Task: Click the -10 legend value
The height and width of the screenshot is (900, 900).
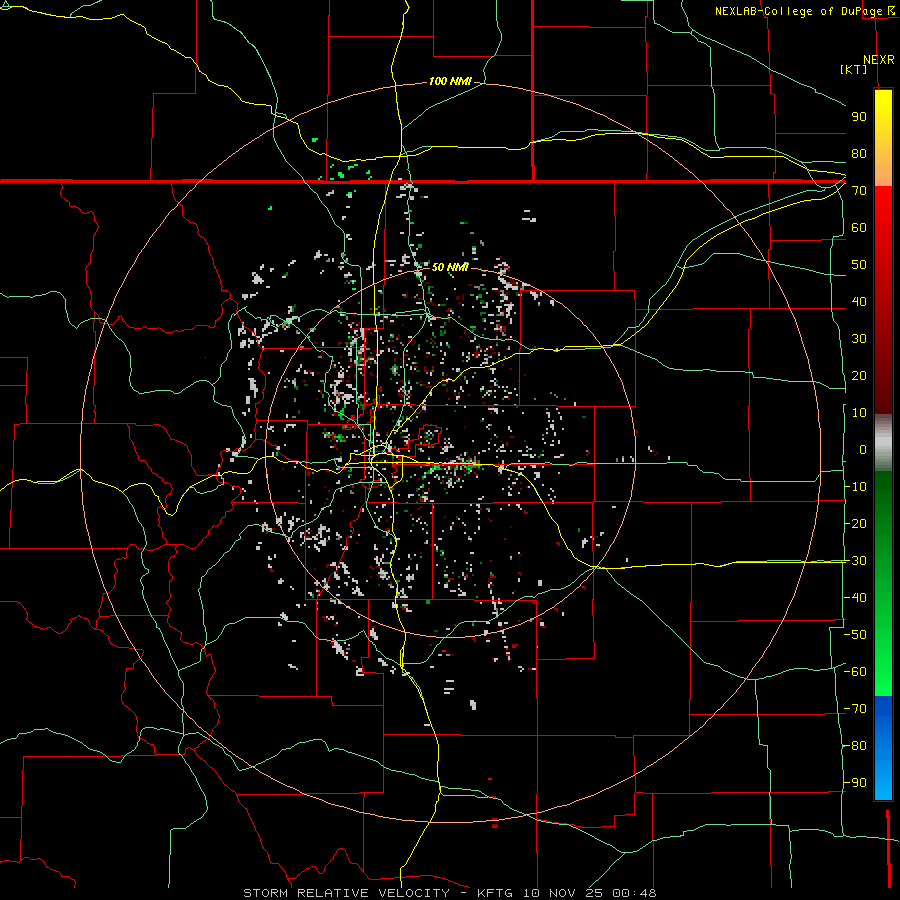Action: [x=855, y=487]
